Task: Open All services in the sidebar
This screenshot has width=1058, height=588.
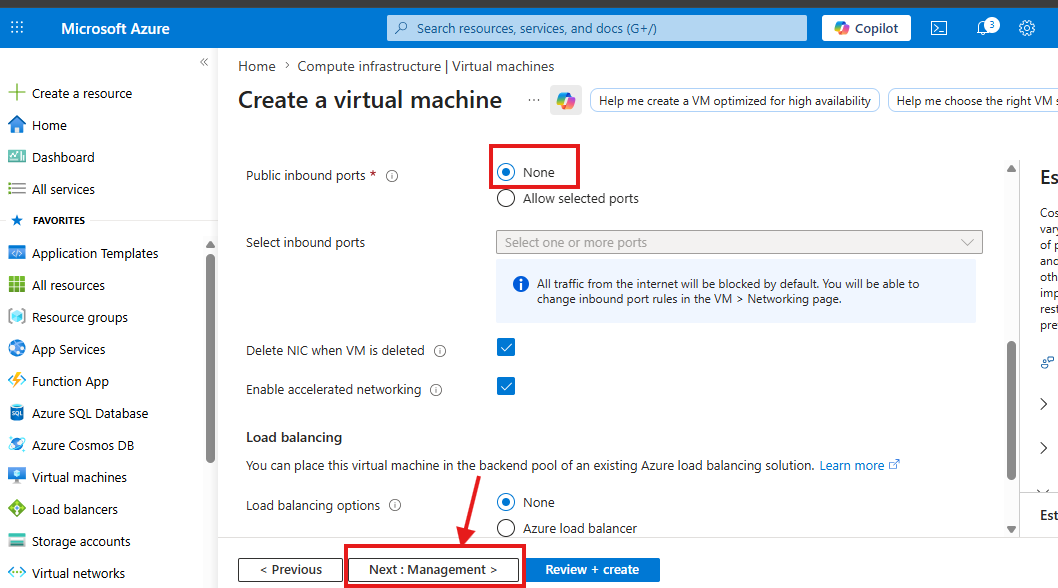Action: [63, 189]
